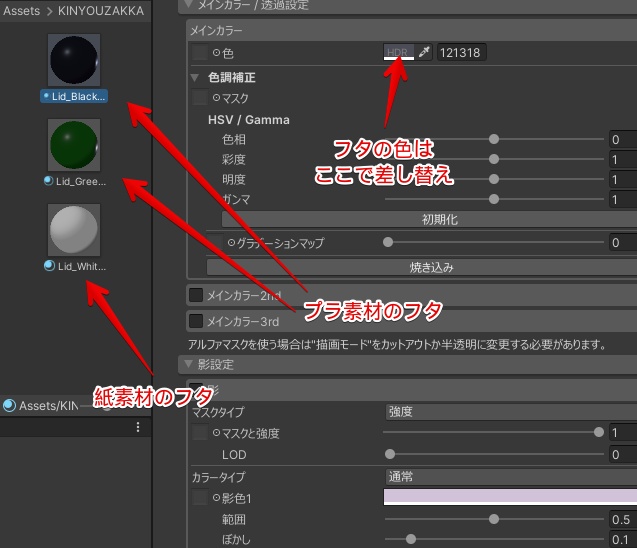The height and width of the screenshot is (548, 637).
Task: Adjust the ぼかし slider handle
Action: 411,539
